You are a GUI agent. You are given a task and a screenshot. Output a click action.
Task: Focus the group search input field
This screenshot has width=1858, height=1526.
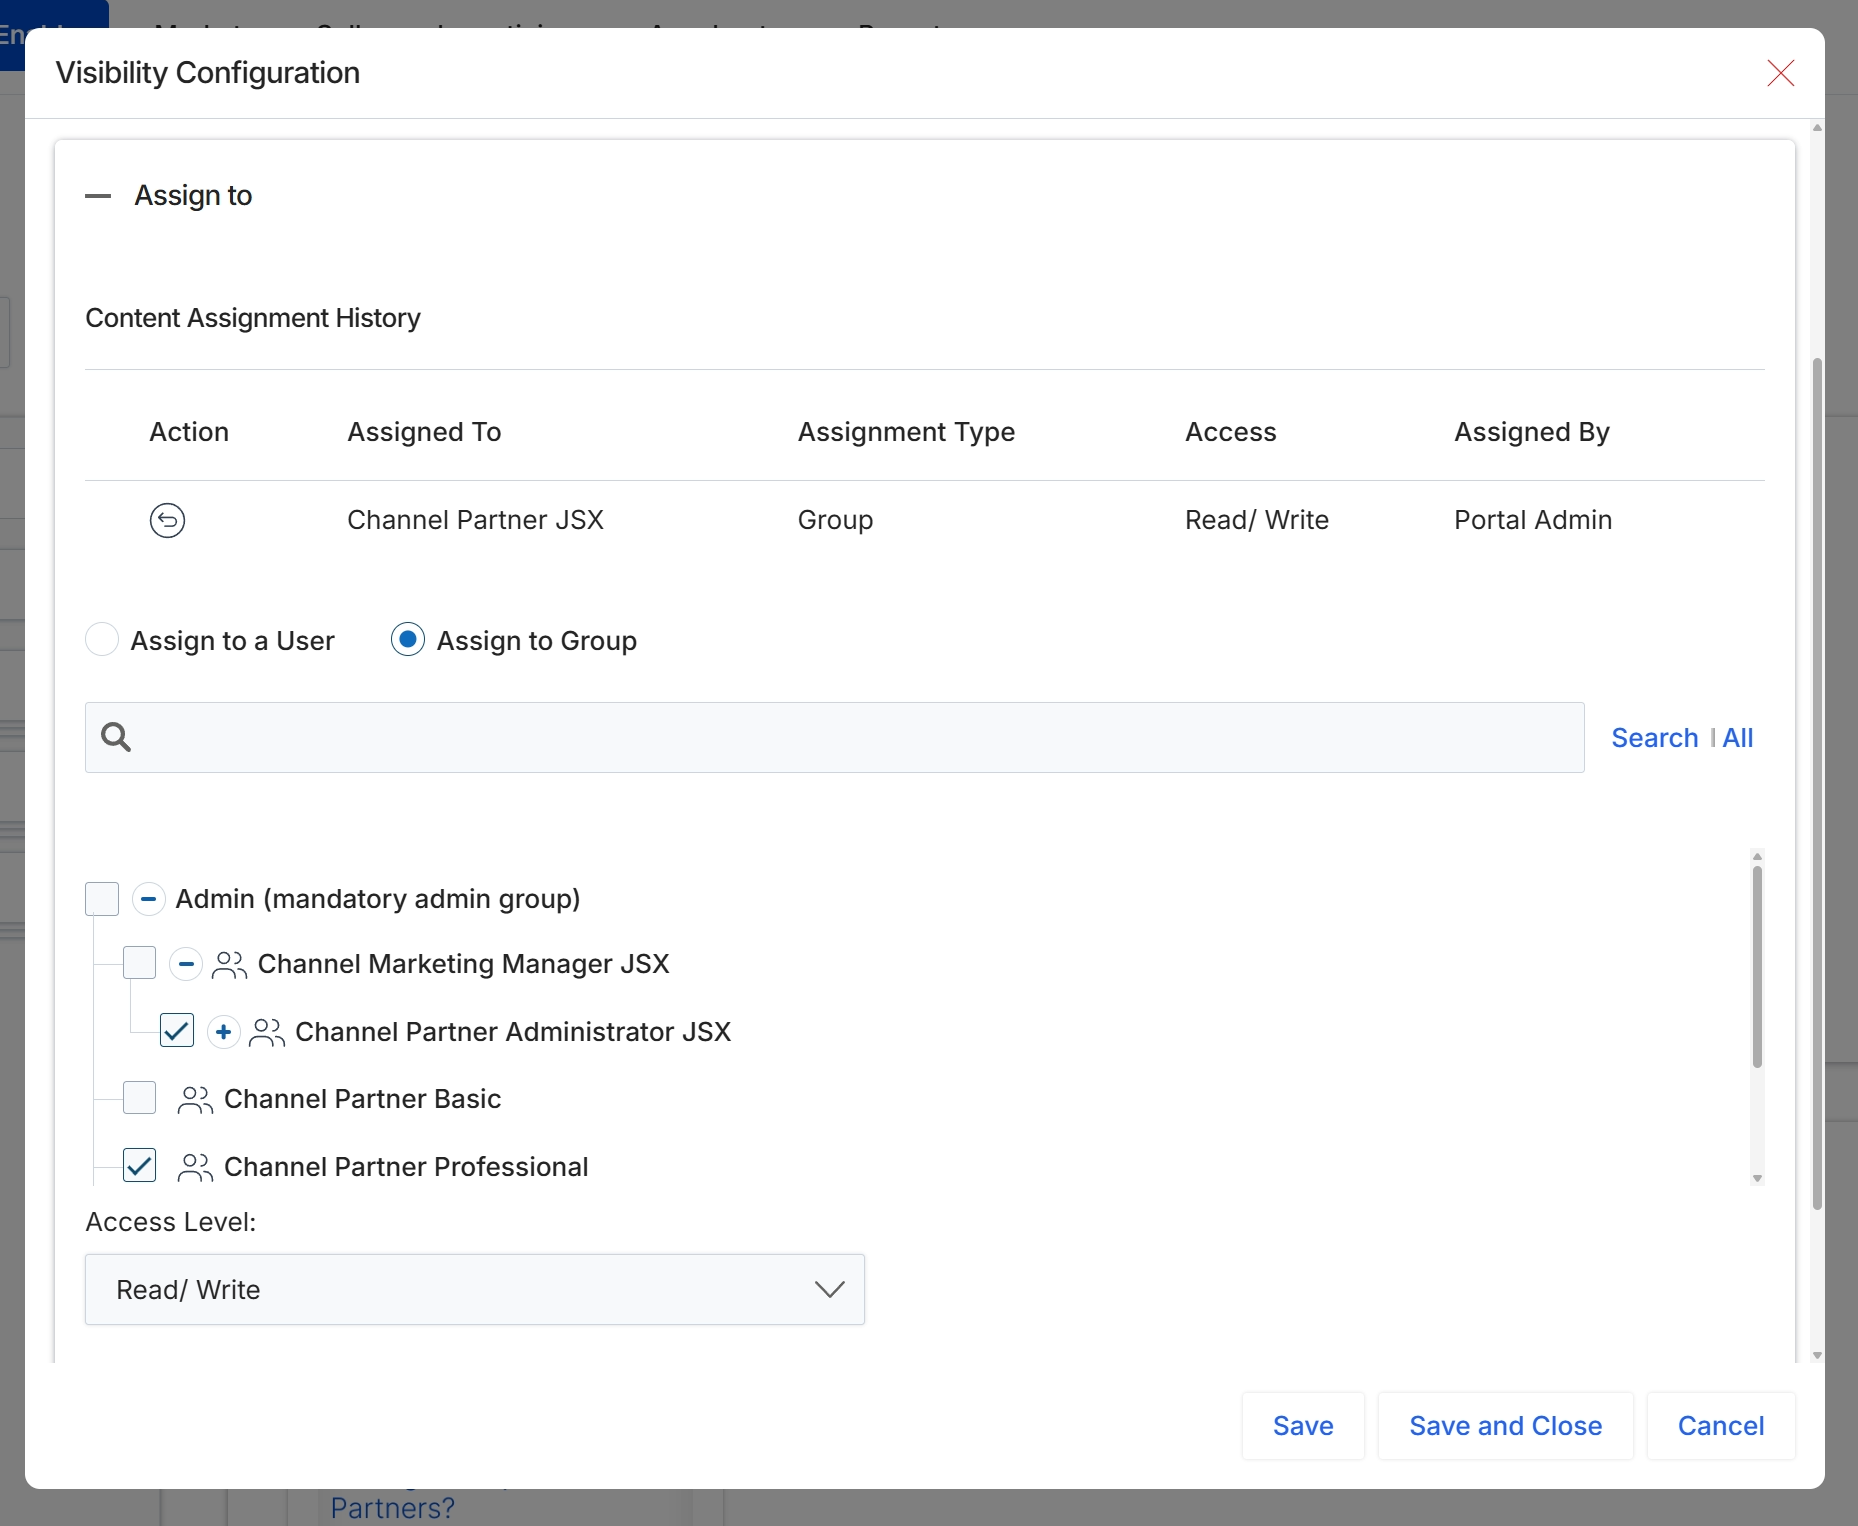click(x=835, y=737)
